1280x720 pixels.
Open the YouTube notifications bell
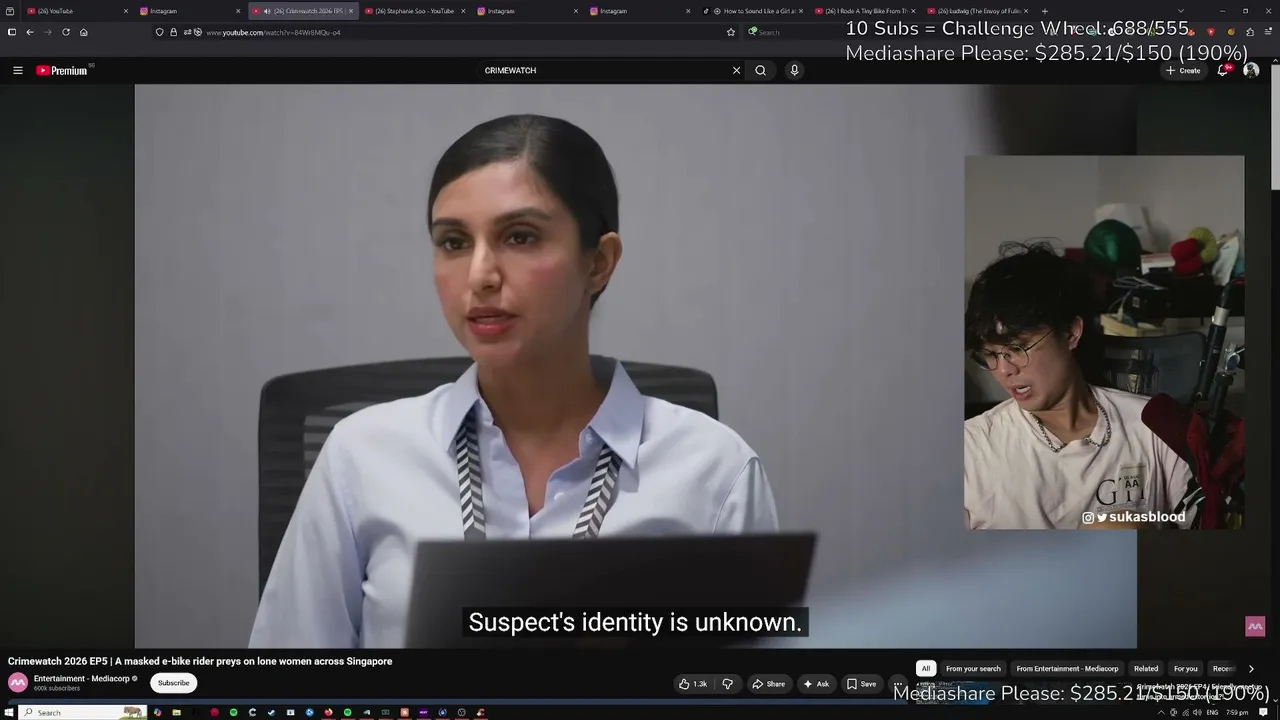click(x=1222, y=70)
